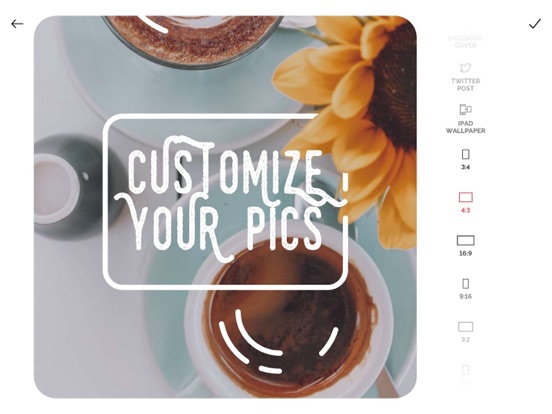Select the red 4:3 ratio icon

click(x=465, y=197)
